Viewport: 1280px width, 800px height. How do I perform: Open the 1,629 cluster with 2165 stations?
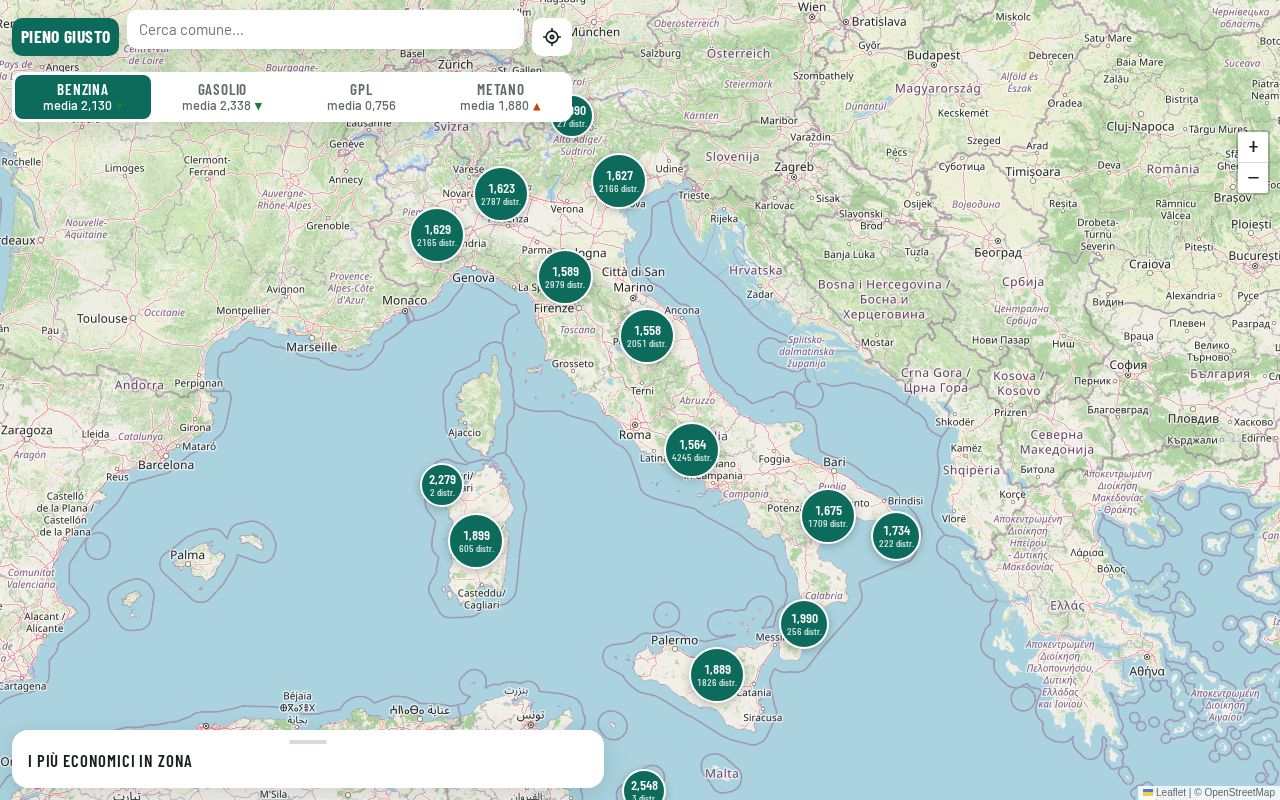click(x=437, y=235)
